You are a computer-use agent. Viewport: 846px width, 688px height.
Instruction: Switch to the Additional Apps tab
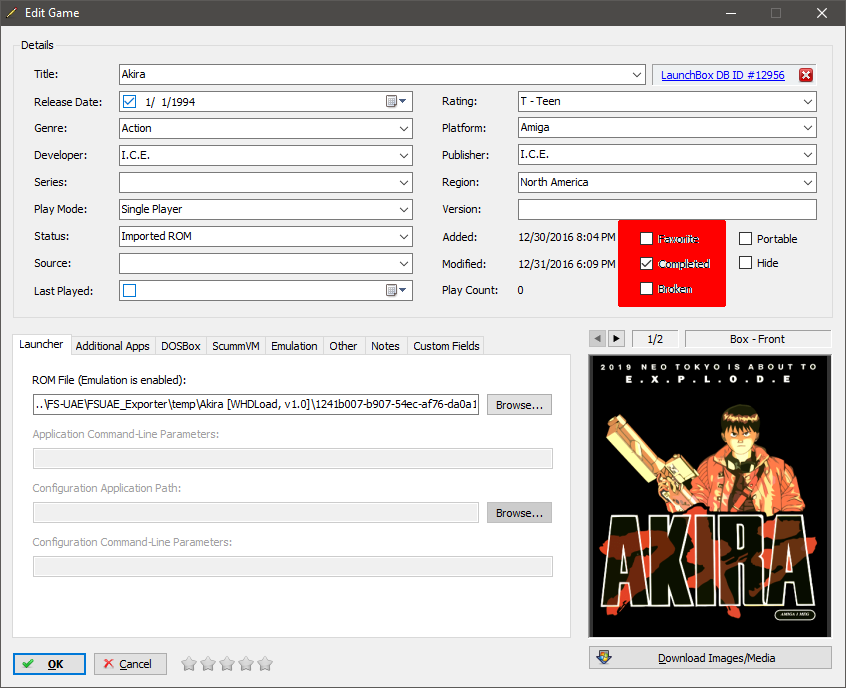(x=113, y=346)
